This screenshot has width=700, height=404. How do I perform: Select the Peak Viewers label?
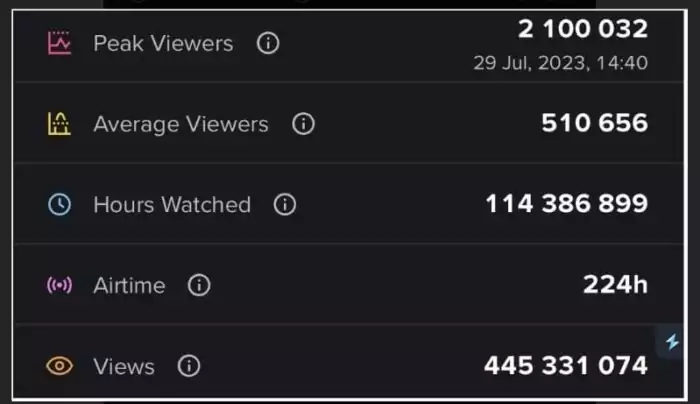click(163, 43)
